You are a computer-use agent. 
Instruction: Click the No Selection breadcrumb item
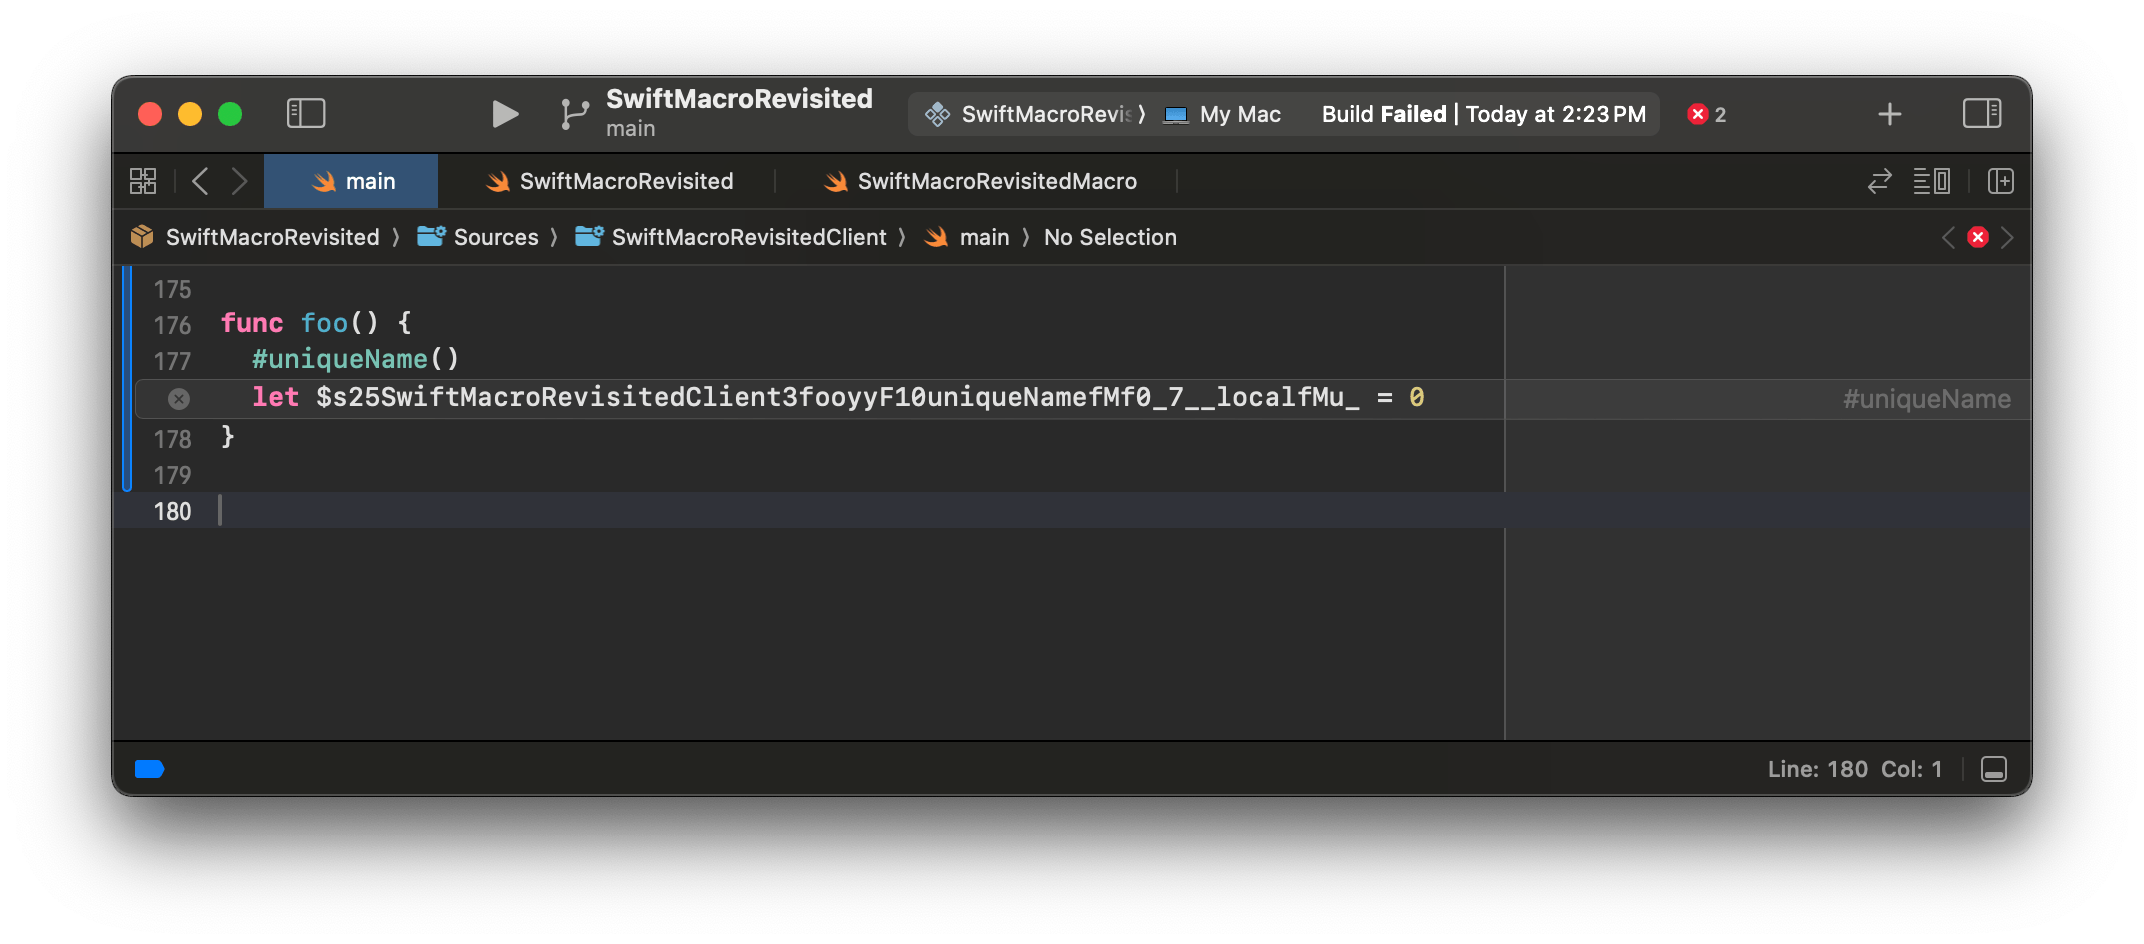pyautogui.click(x=1110, y=237)
